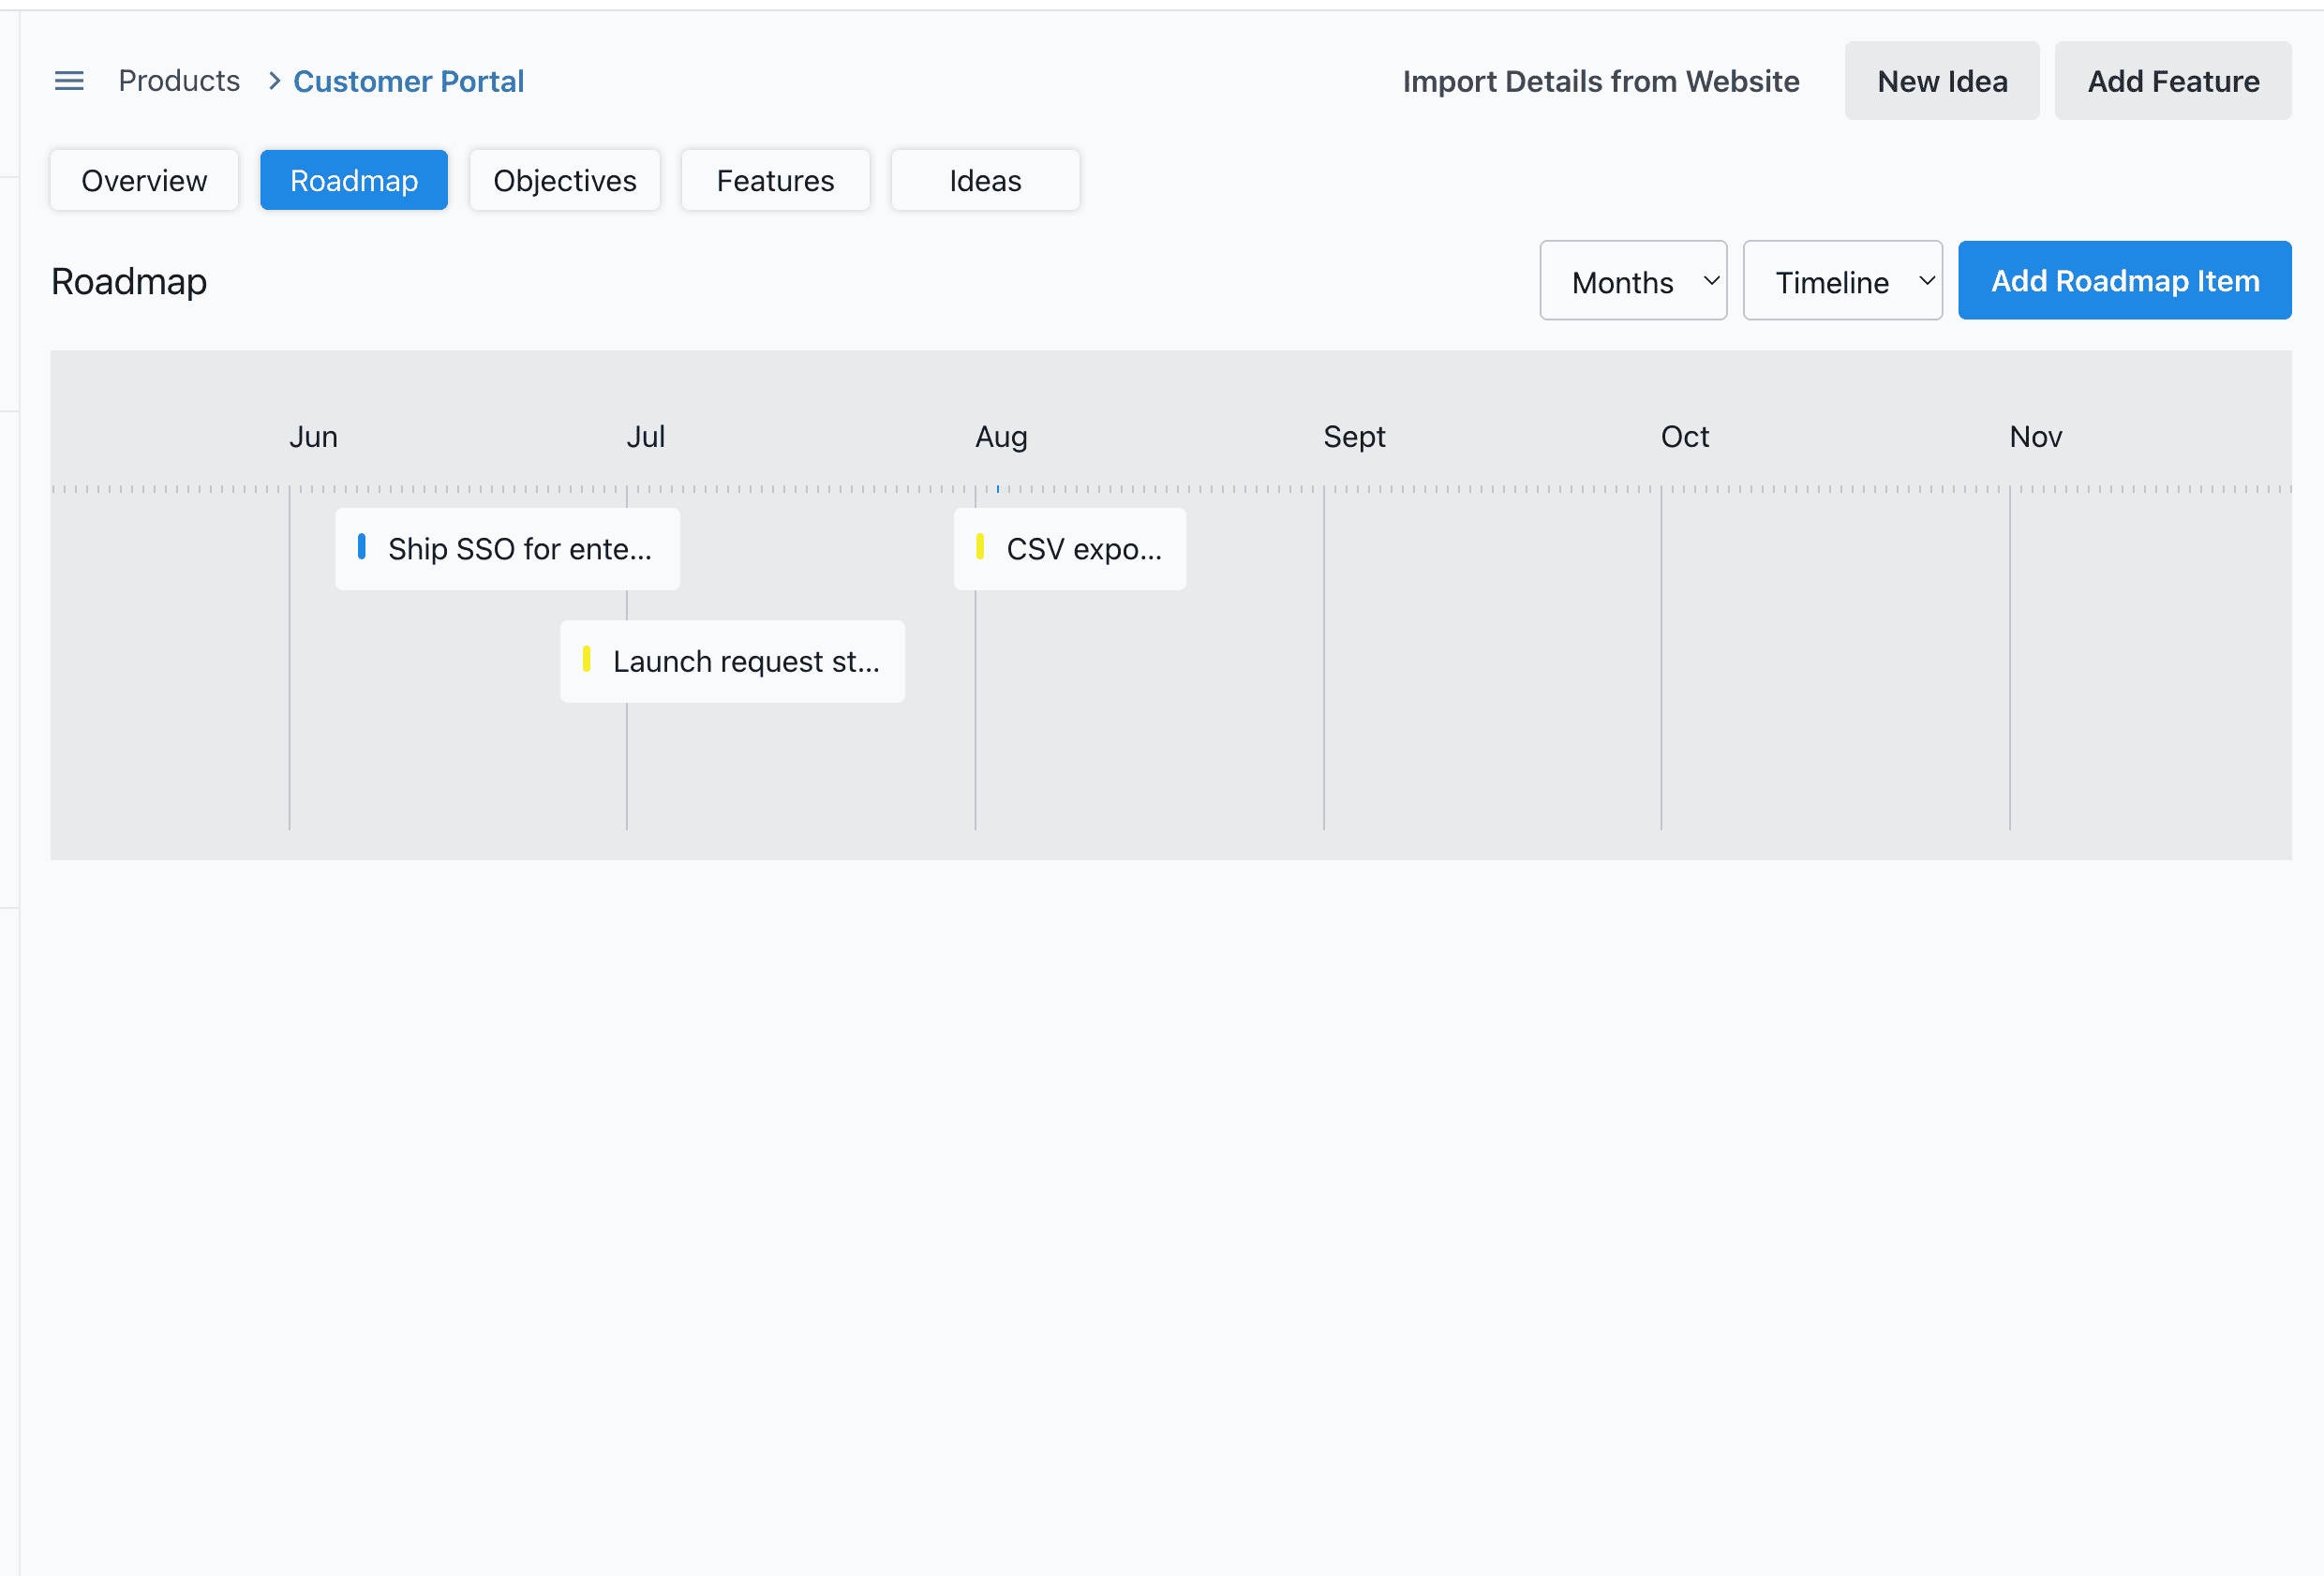Click the Oct month label
This screenshot has height=1576, width=2324.
point(1685,437)
